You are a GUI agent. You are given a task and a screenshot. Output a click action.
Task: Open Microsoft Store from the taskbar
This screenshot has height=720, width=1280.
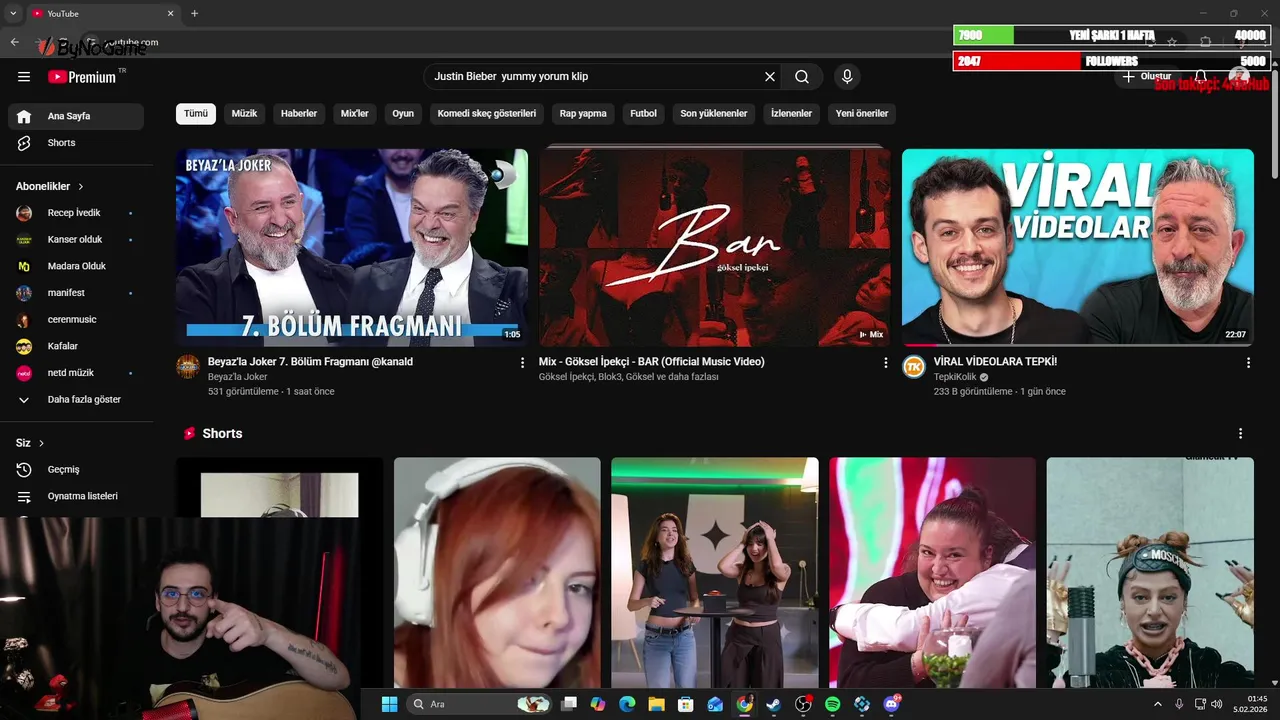click(x=685, y=704)
